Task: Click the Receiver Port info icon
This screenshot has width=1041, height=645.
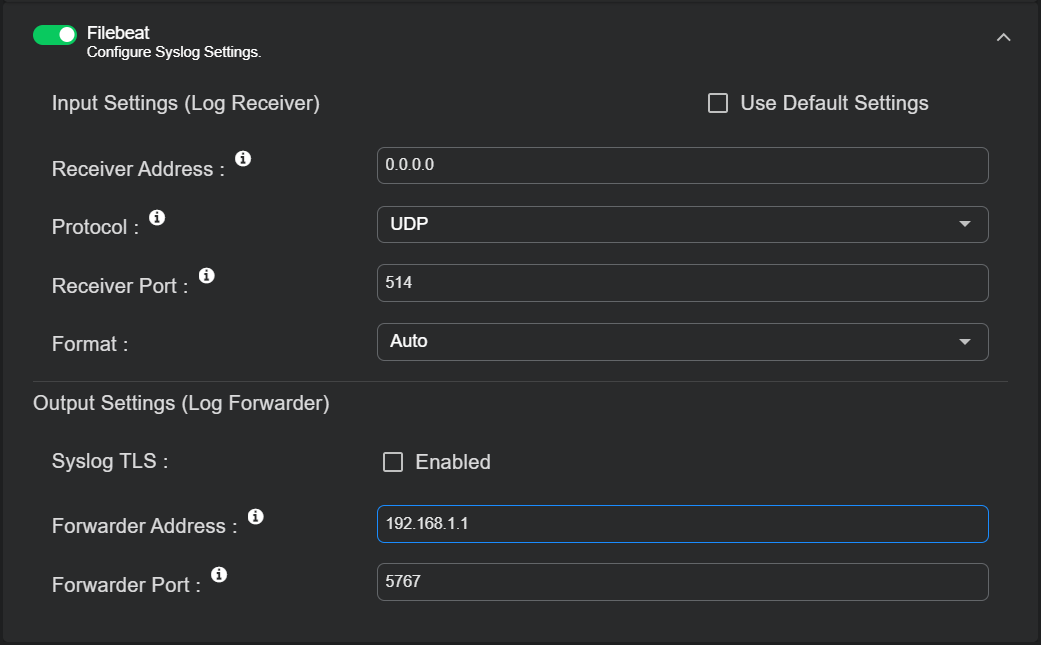Action: click(x=207, y=275)
